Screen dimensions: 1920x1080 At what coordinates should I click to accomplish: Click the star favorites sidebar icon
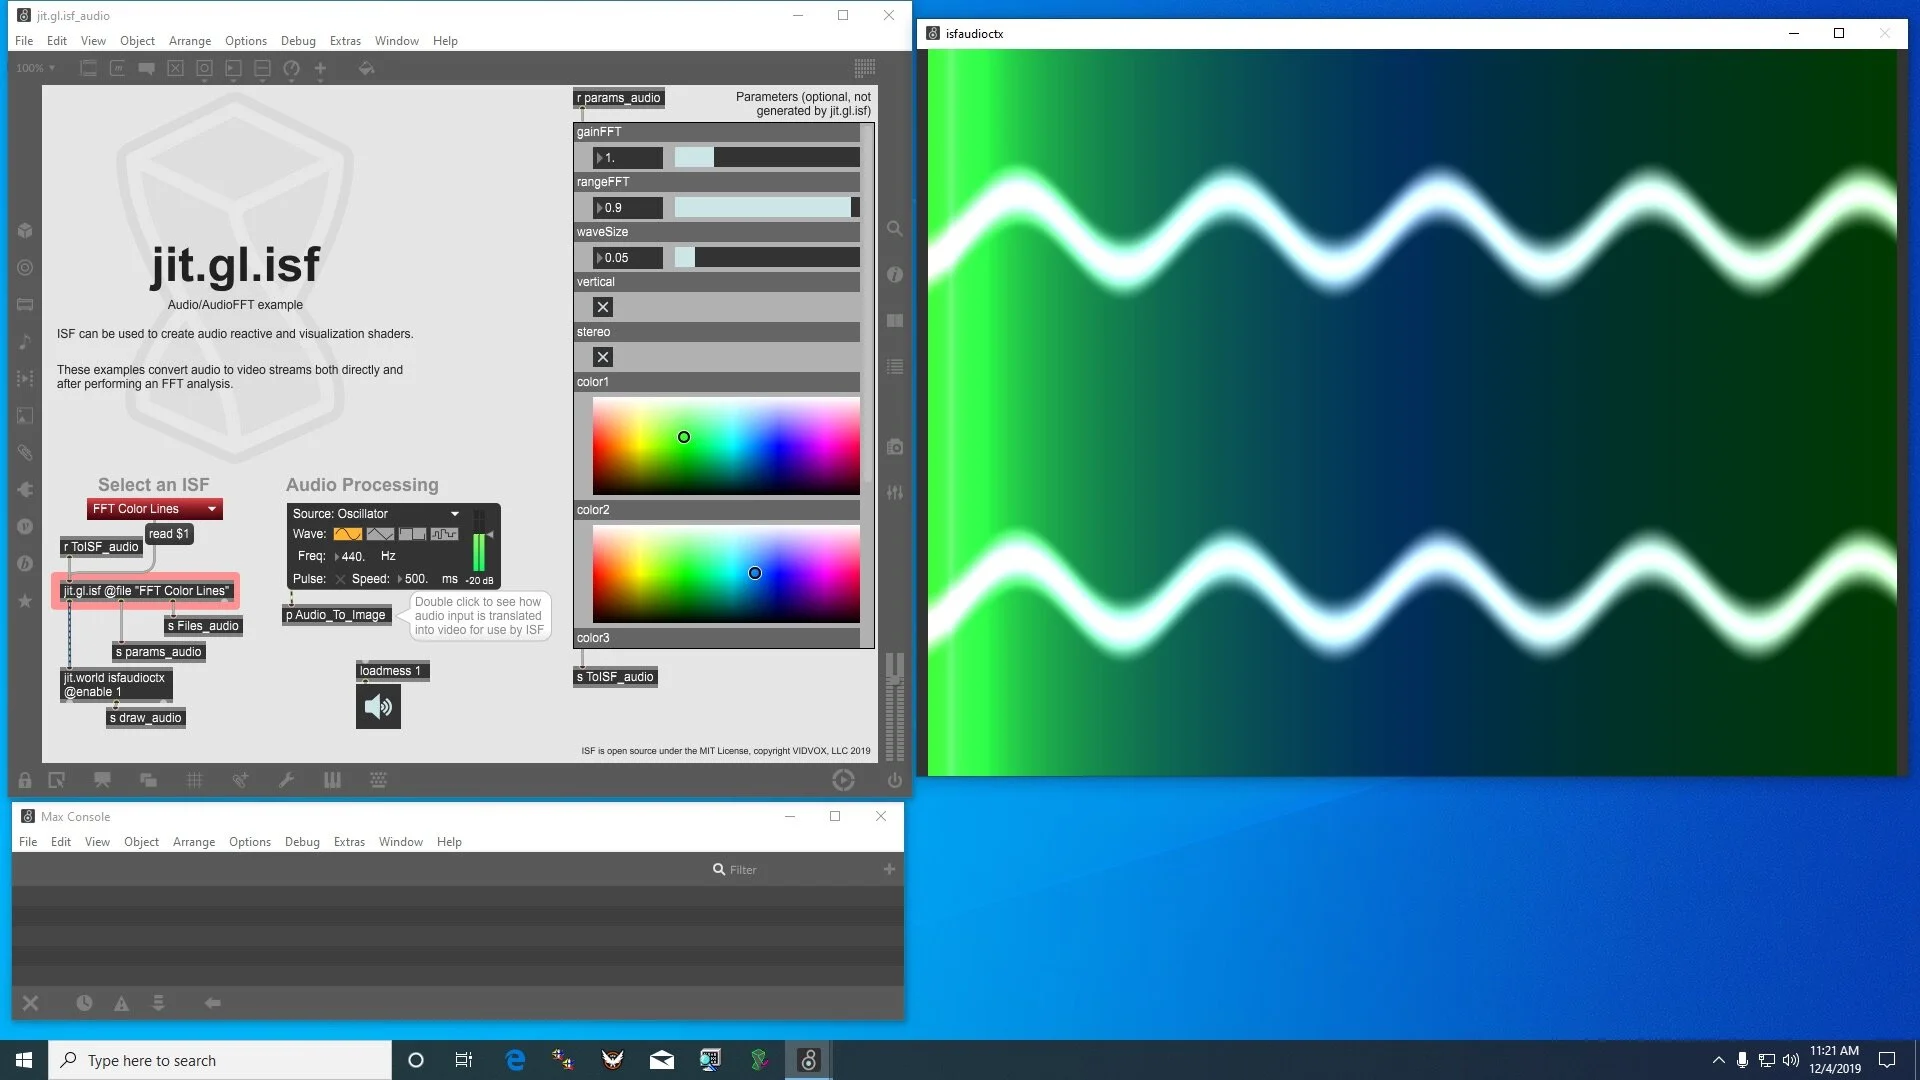pyautogui.click(x=25, y=600)
